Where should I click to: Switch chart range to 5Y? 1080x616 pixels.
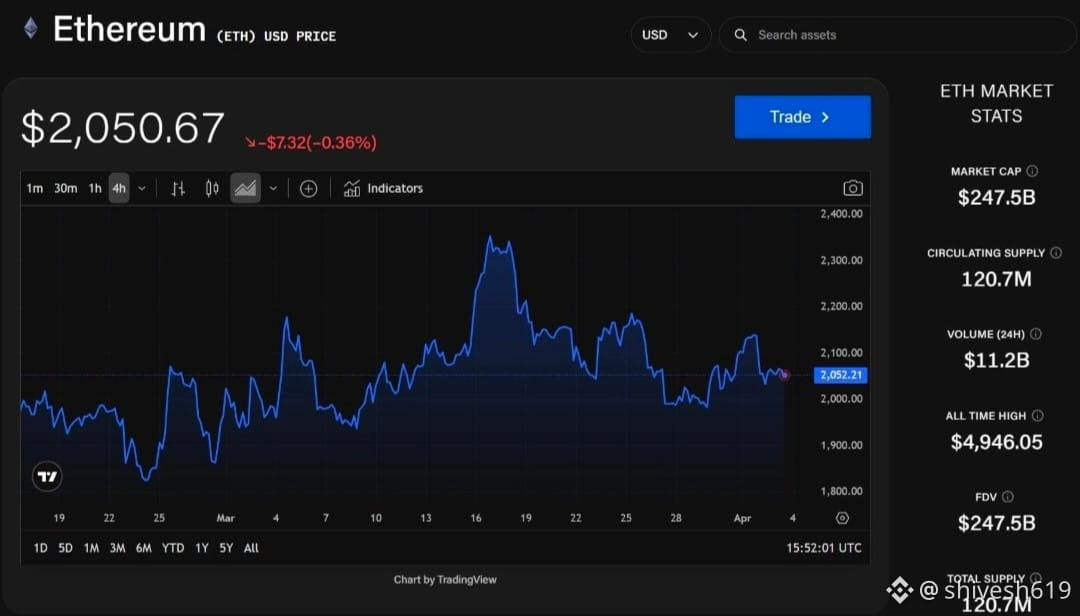[x=226, y=548]
